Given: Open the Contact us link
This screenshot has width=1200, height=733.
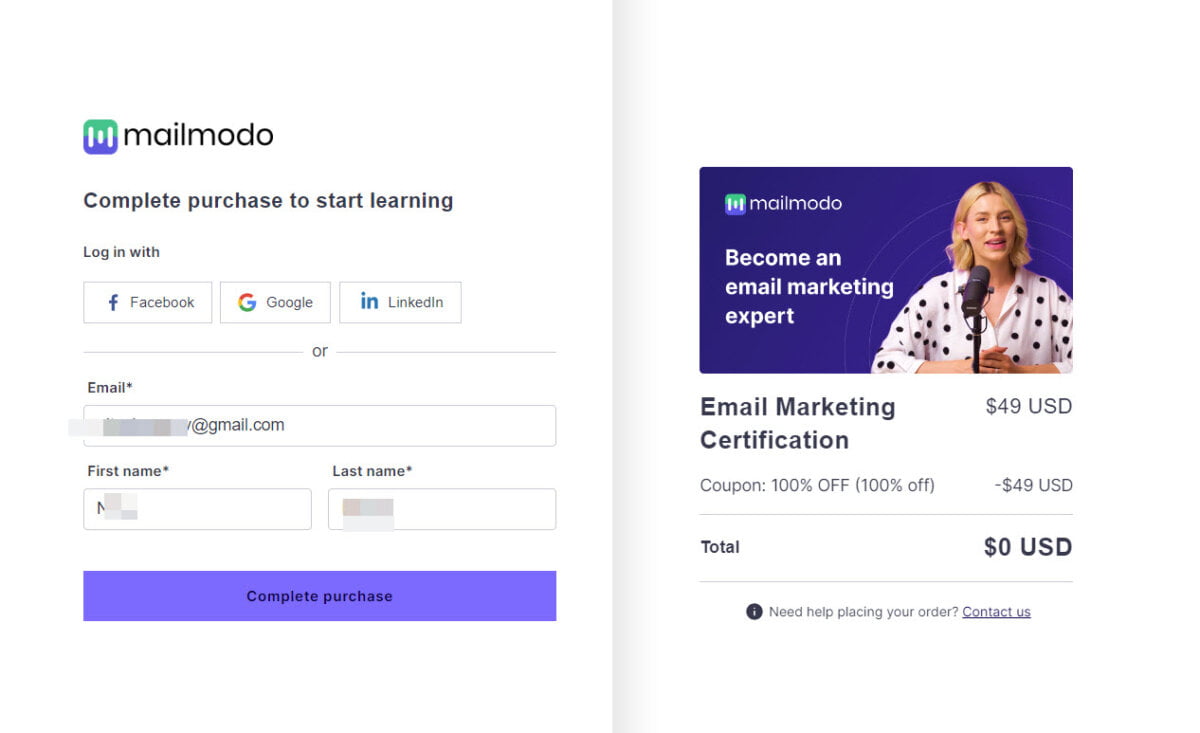Looking at the screenshot, I should 996,611.
